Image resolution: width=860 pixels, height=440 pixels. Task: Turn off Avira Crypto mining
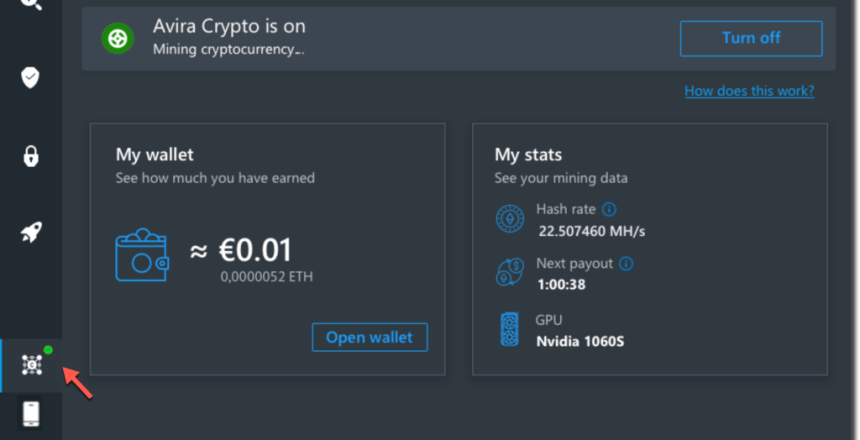(x=751, y=38)
